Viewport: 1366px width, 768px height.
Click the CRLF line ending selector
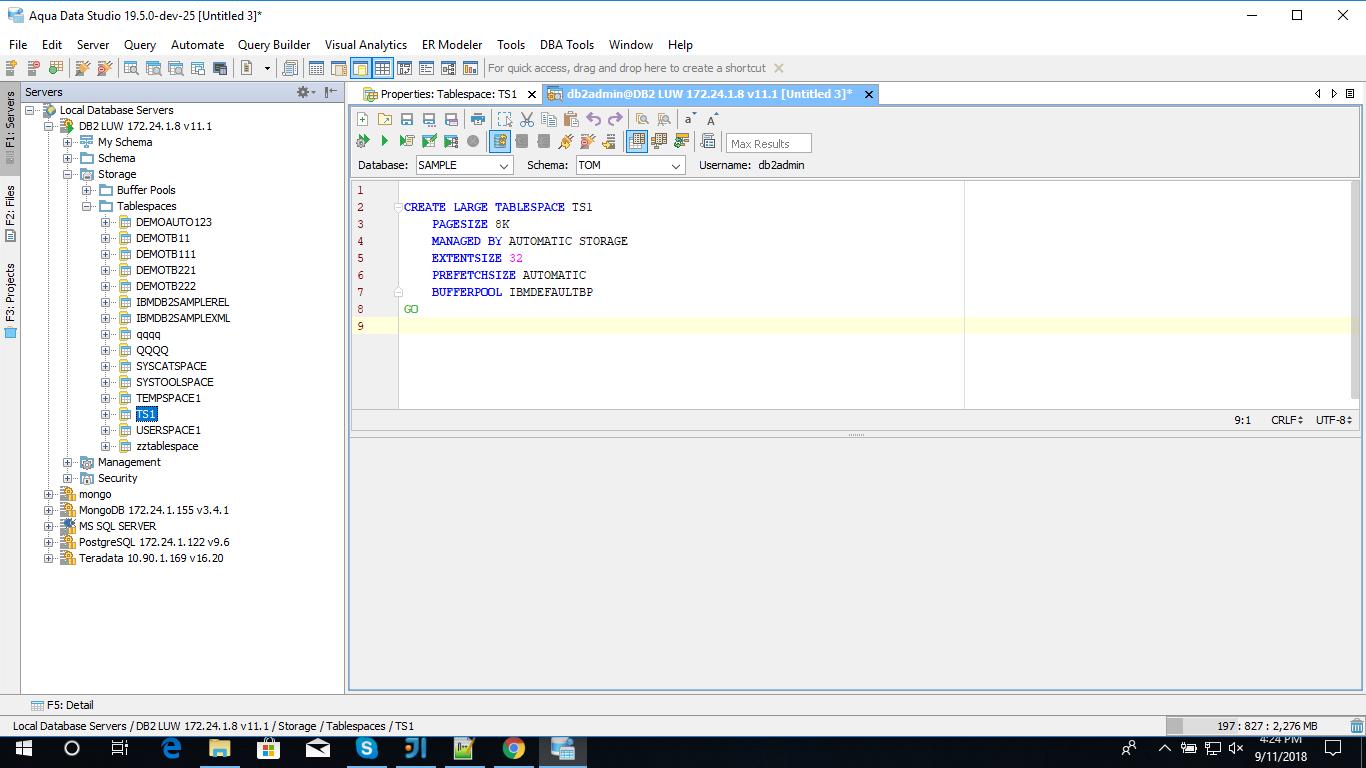coord(1287,420)
